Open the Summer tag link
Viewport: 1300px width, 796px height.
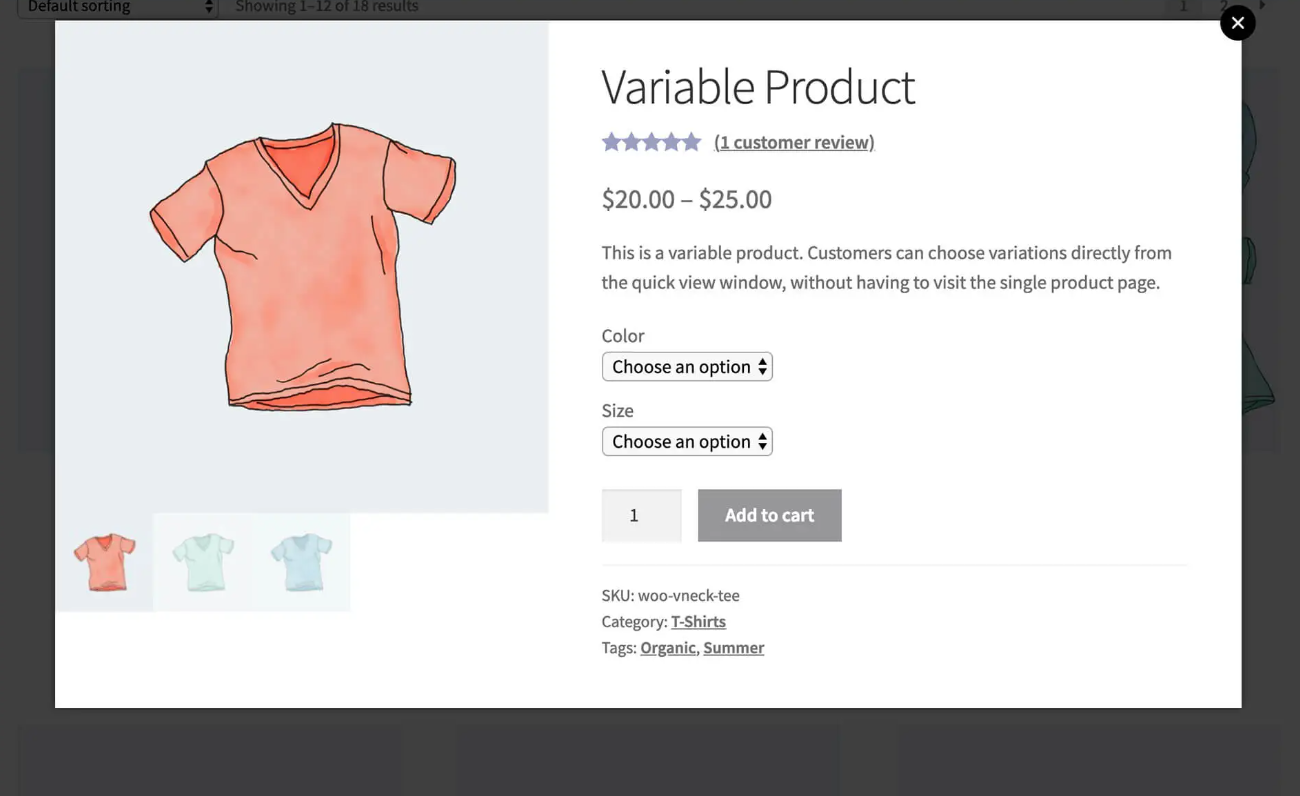tap(733, 647)
